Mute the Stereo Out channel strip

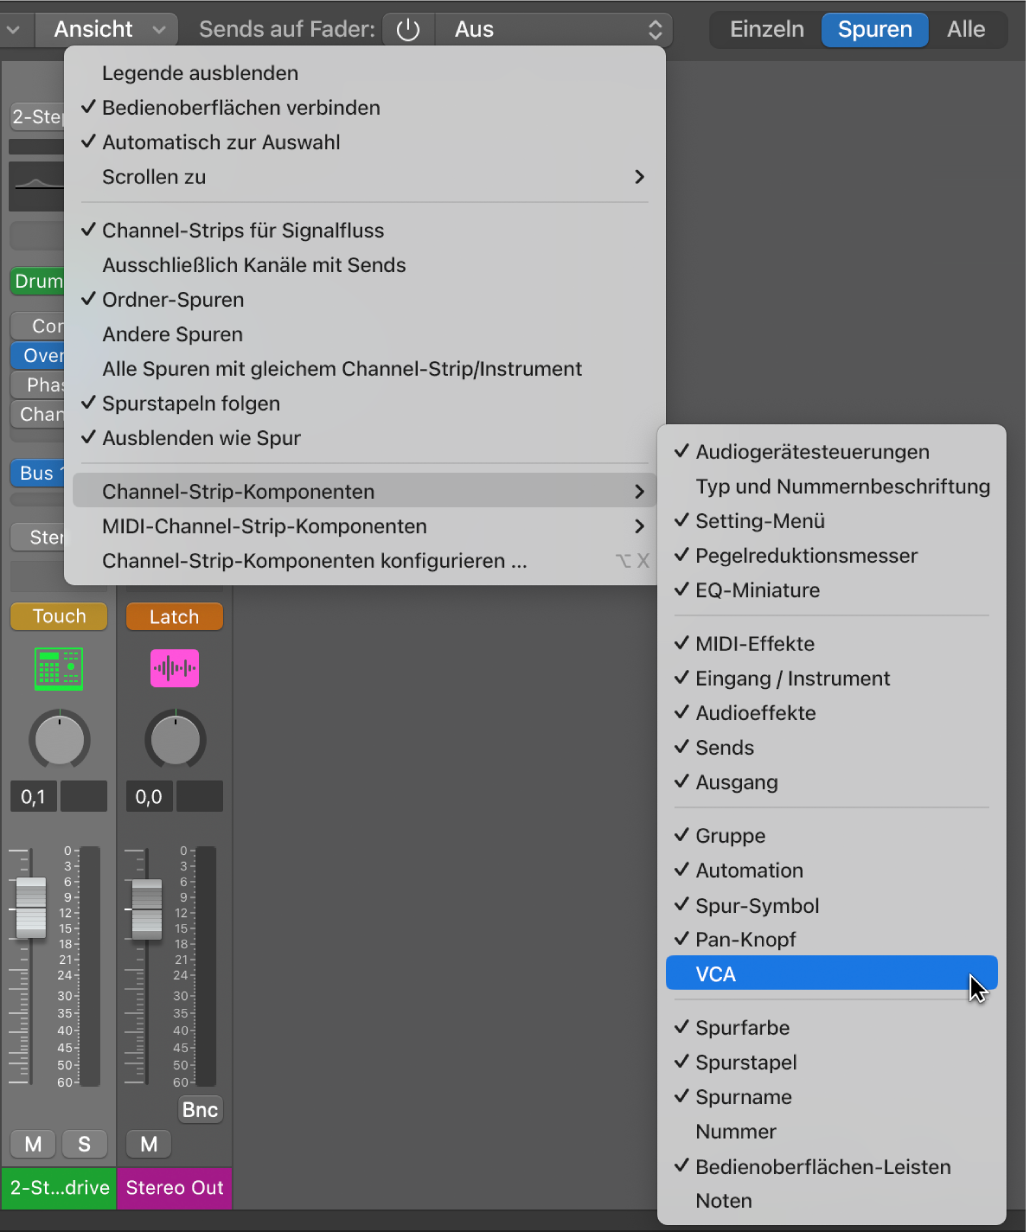point(149,1144)
